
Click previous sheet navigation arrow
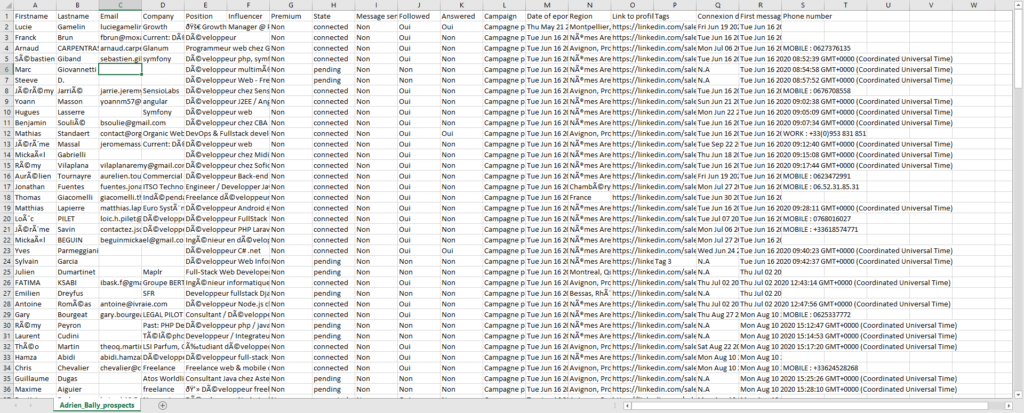[x=13, y=405]
